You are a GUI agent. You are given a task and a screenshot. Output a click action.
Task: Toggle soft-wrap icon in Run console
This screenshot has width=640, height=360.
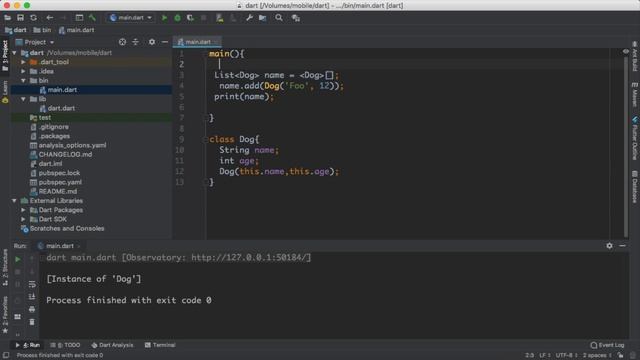point(32,284)
